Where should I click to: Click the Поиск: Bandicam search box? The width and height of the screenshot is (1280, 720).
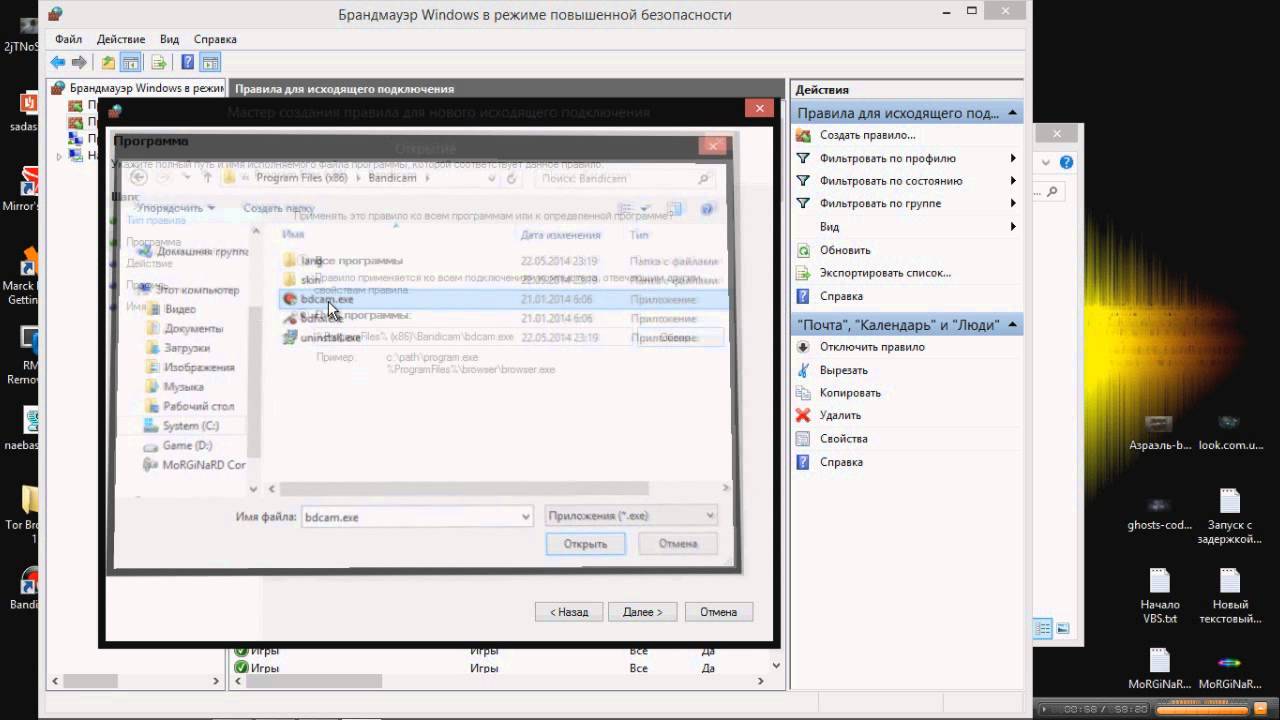click(626, 178)
